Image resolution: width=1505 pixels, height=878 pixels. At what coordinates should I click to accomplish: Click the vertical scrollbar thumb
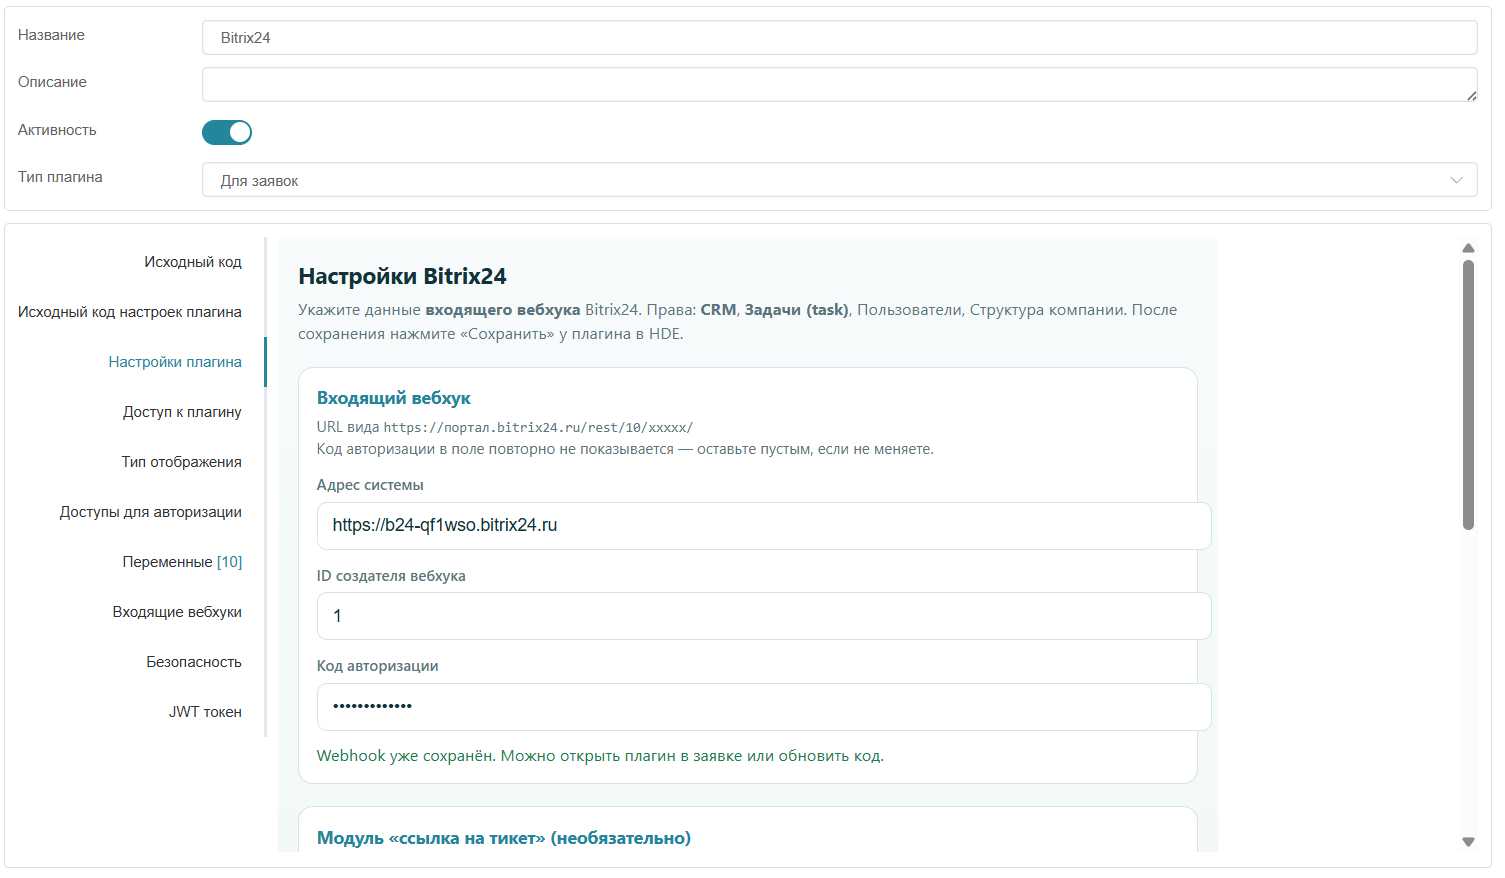1468,395
